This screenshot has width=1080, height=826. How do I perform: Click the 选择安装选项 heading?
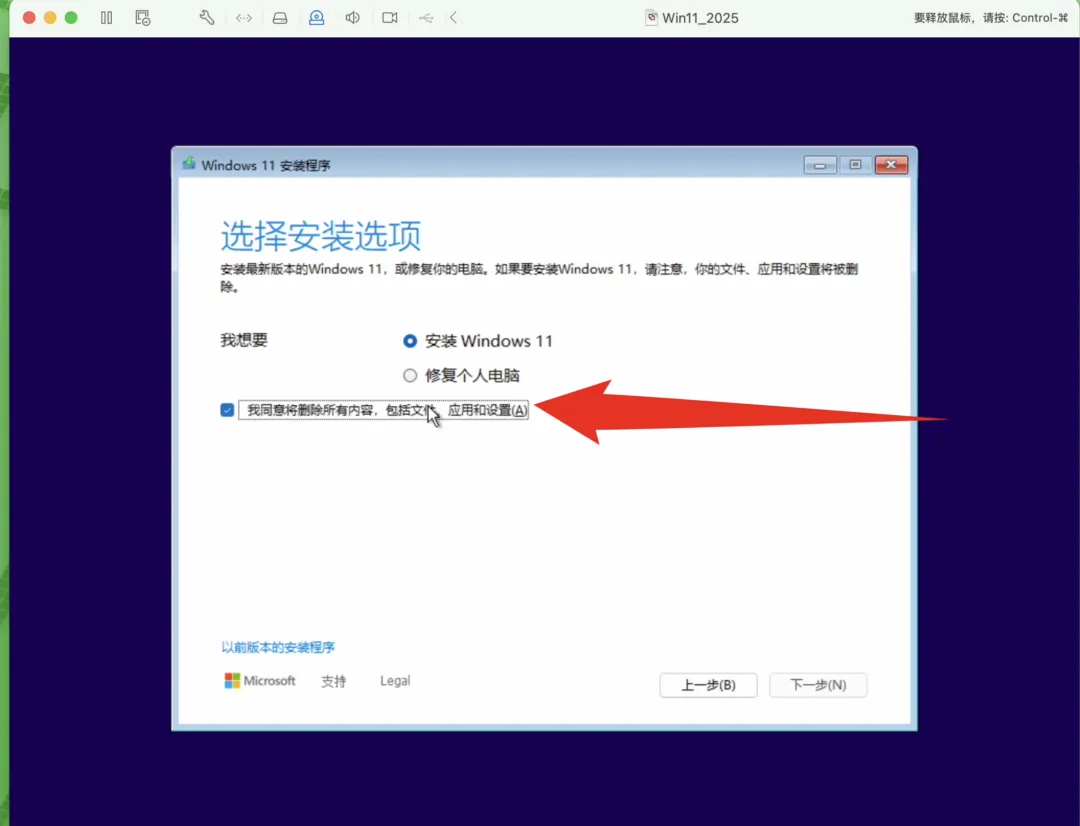(x=320, y=236)
